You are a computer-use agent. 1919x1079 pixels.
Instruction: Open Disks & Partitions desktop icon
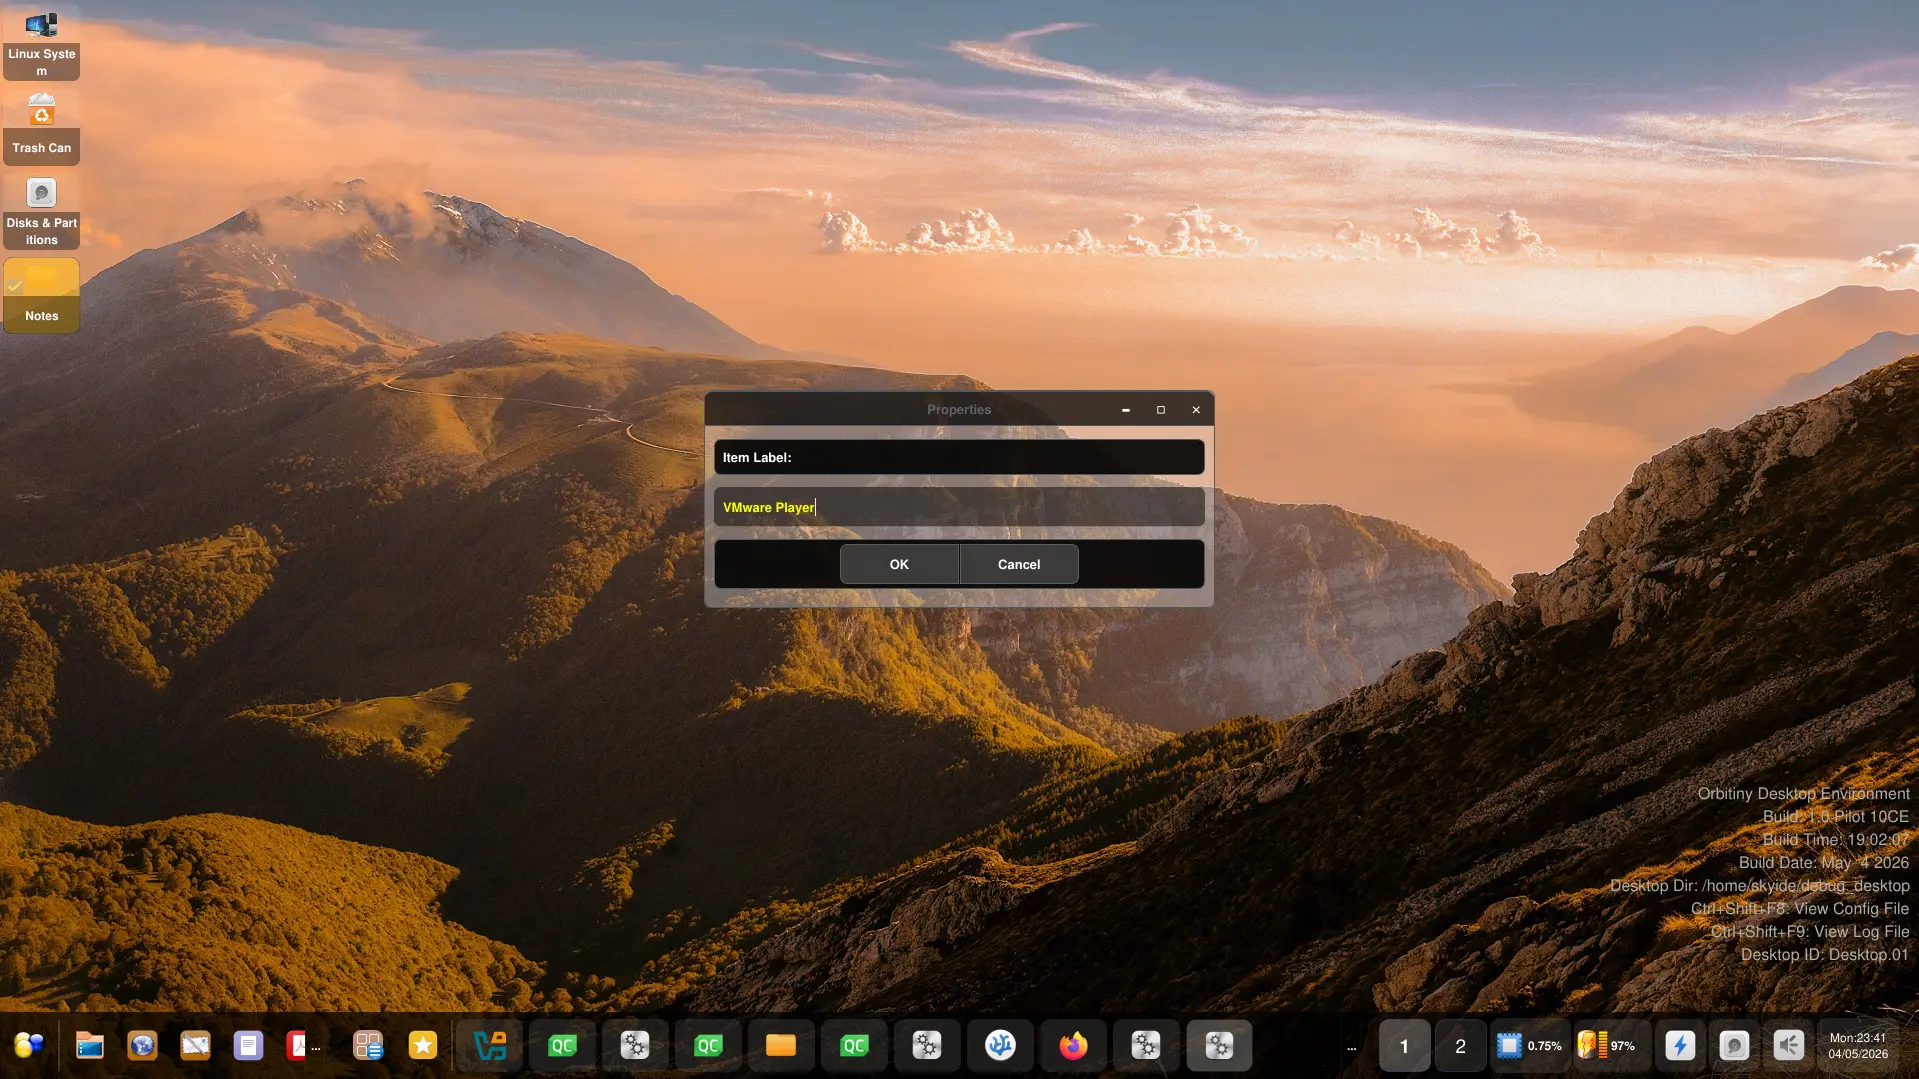(41, 211)
